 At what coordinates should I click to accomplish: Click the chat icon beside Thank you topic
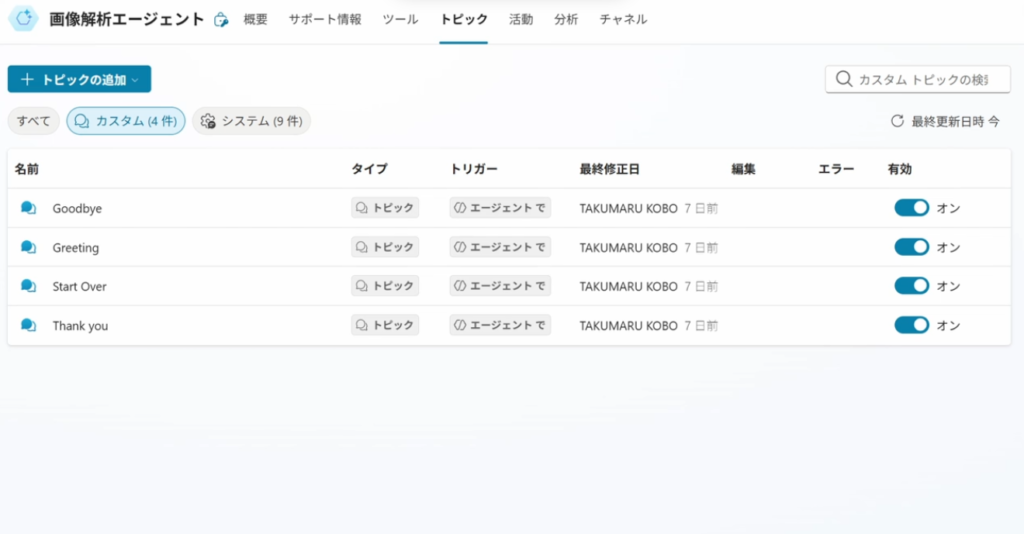pyautogui.click(x=29, y=325)
